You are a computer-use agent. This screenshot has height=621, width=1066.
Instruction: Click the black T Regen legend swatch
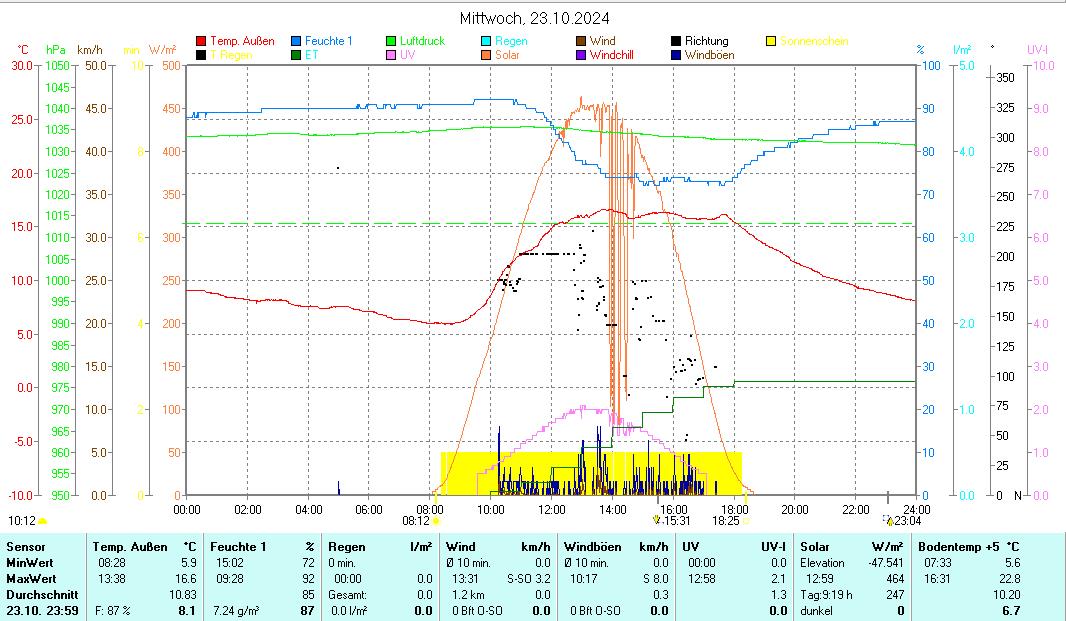tap(201, 55)
